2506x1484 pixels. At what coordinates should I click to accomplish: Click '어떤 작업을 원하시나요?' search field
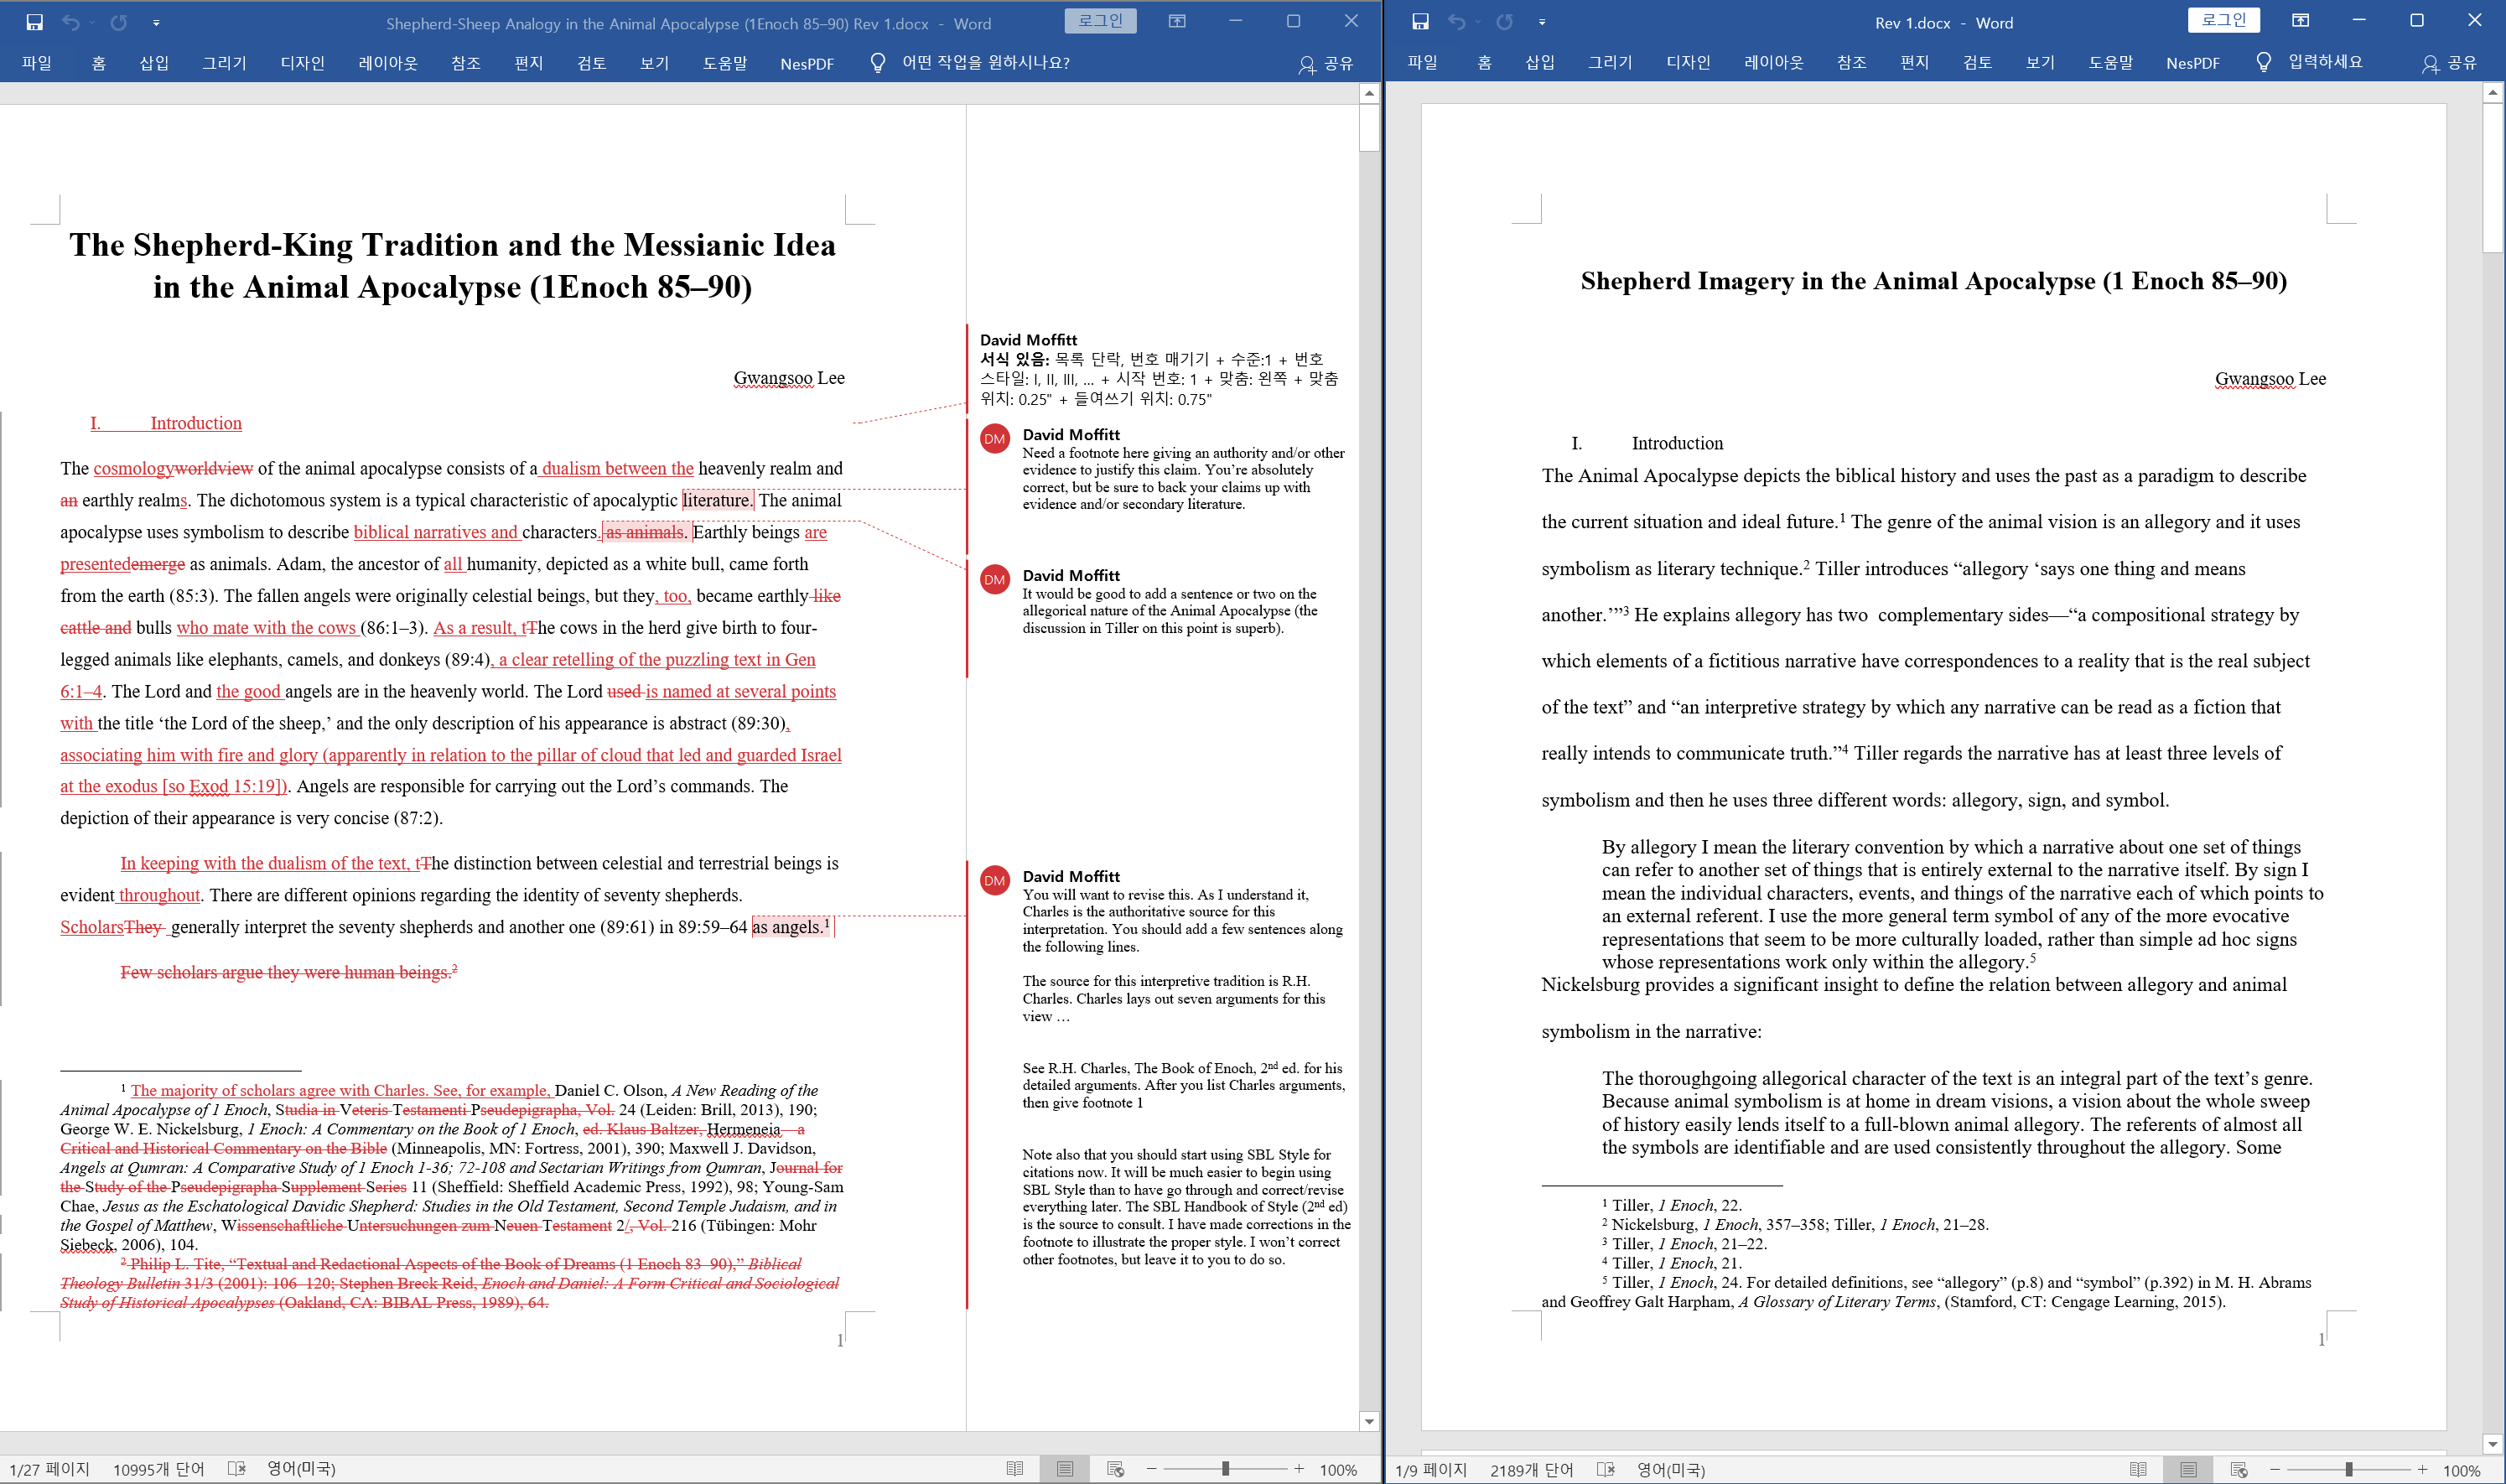(985, 63)
